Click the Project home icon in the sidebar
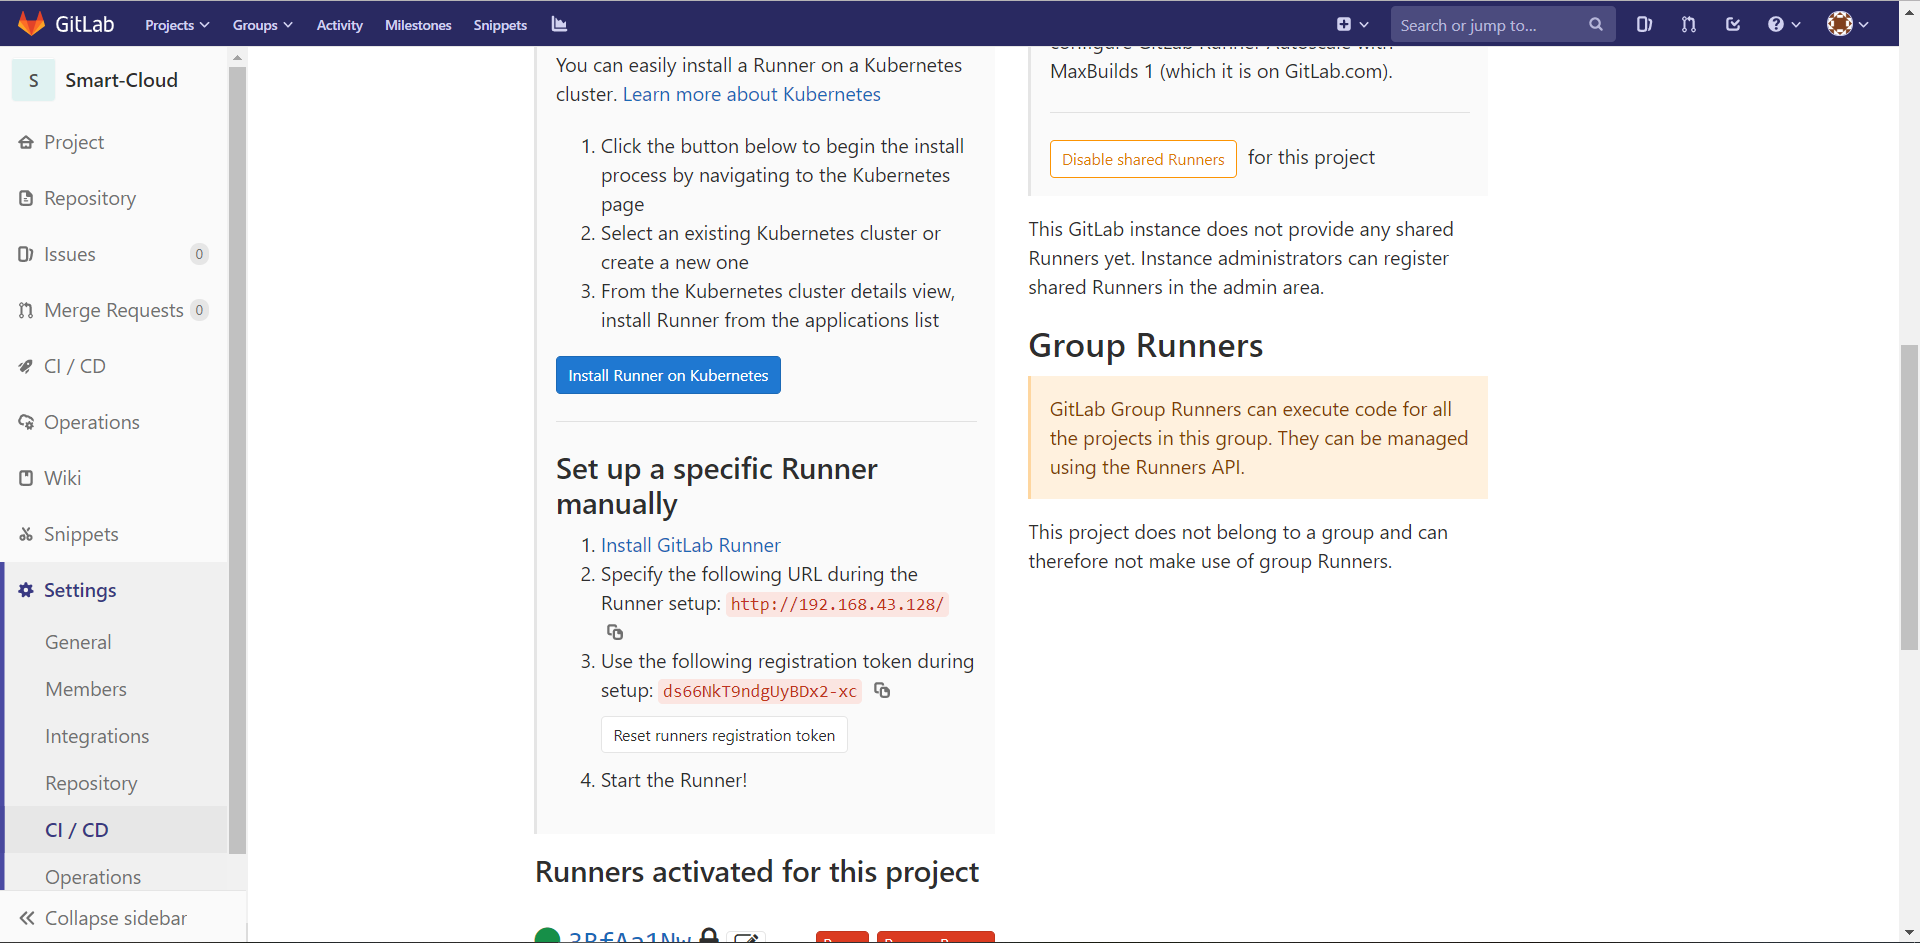The width and height of the screenshot is (1920, 943). click(26, 142)
